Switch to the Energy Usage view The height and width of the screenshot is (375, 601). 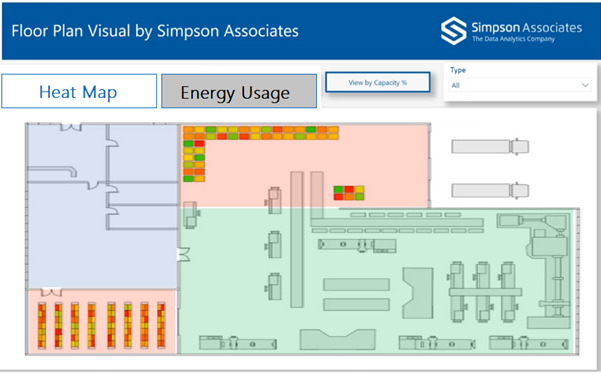coord(239,91)
